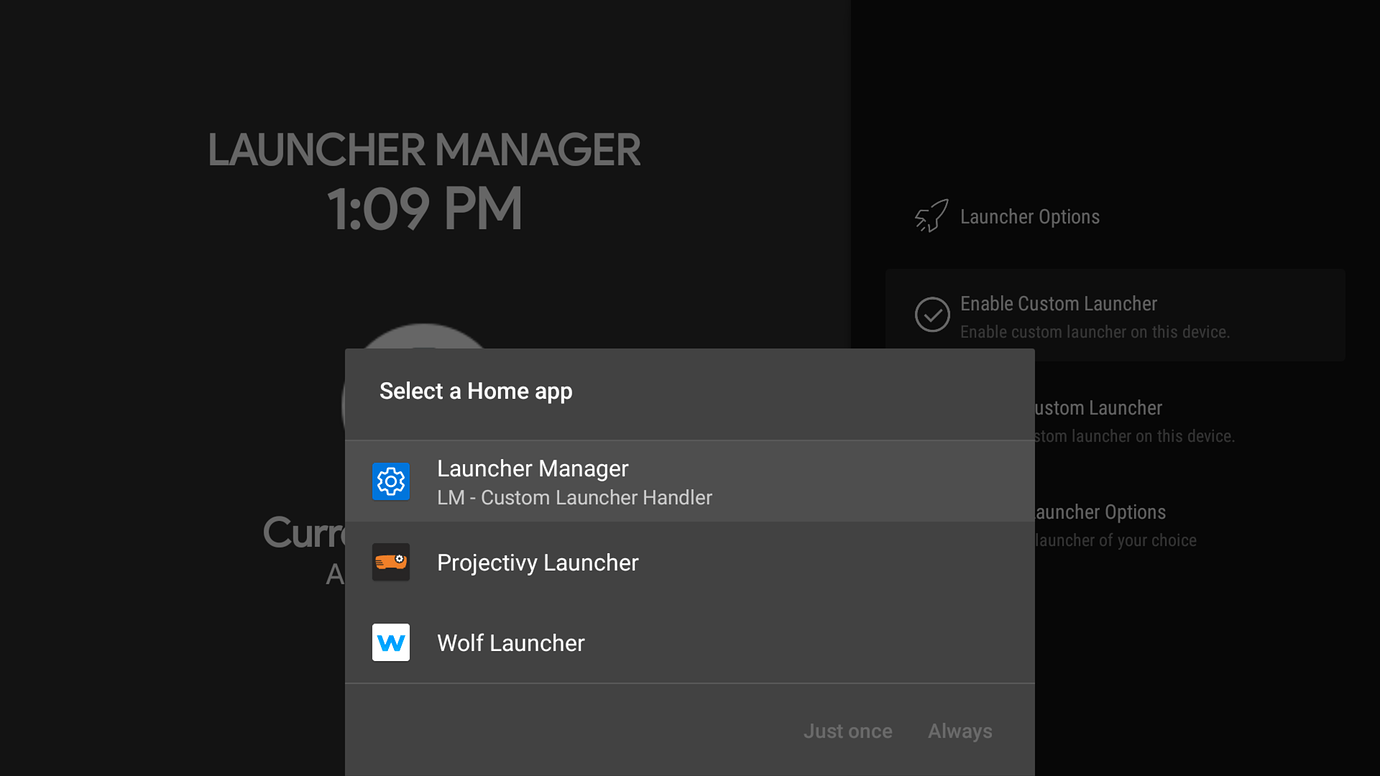Toggle the Enable Custom Launcher checkmark
1380x776 pixels.
(932, 315)
